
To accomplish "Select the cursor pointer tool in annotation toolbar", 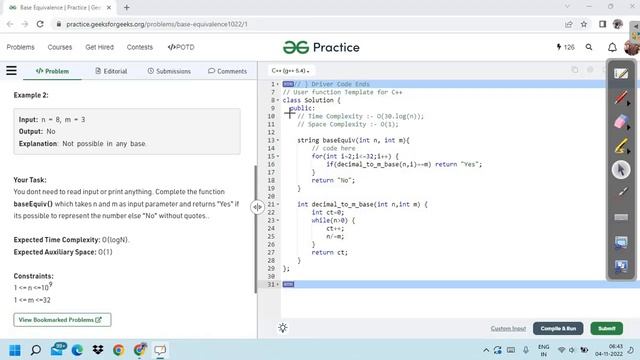I will click(x=621, y=170).
